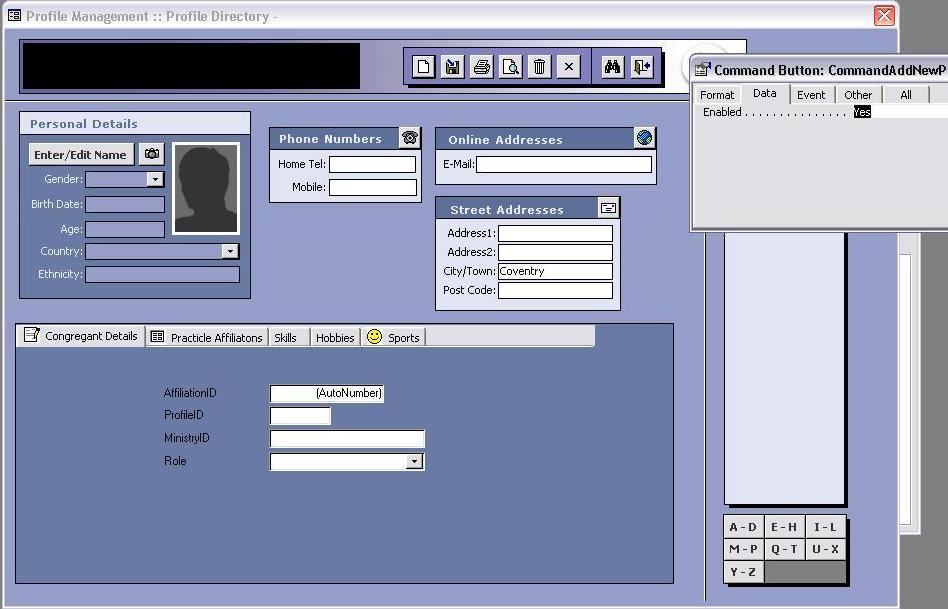Screen dimensions: 948x609
Task: Click the printer icon in toolbar
Action: 482,67
